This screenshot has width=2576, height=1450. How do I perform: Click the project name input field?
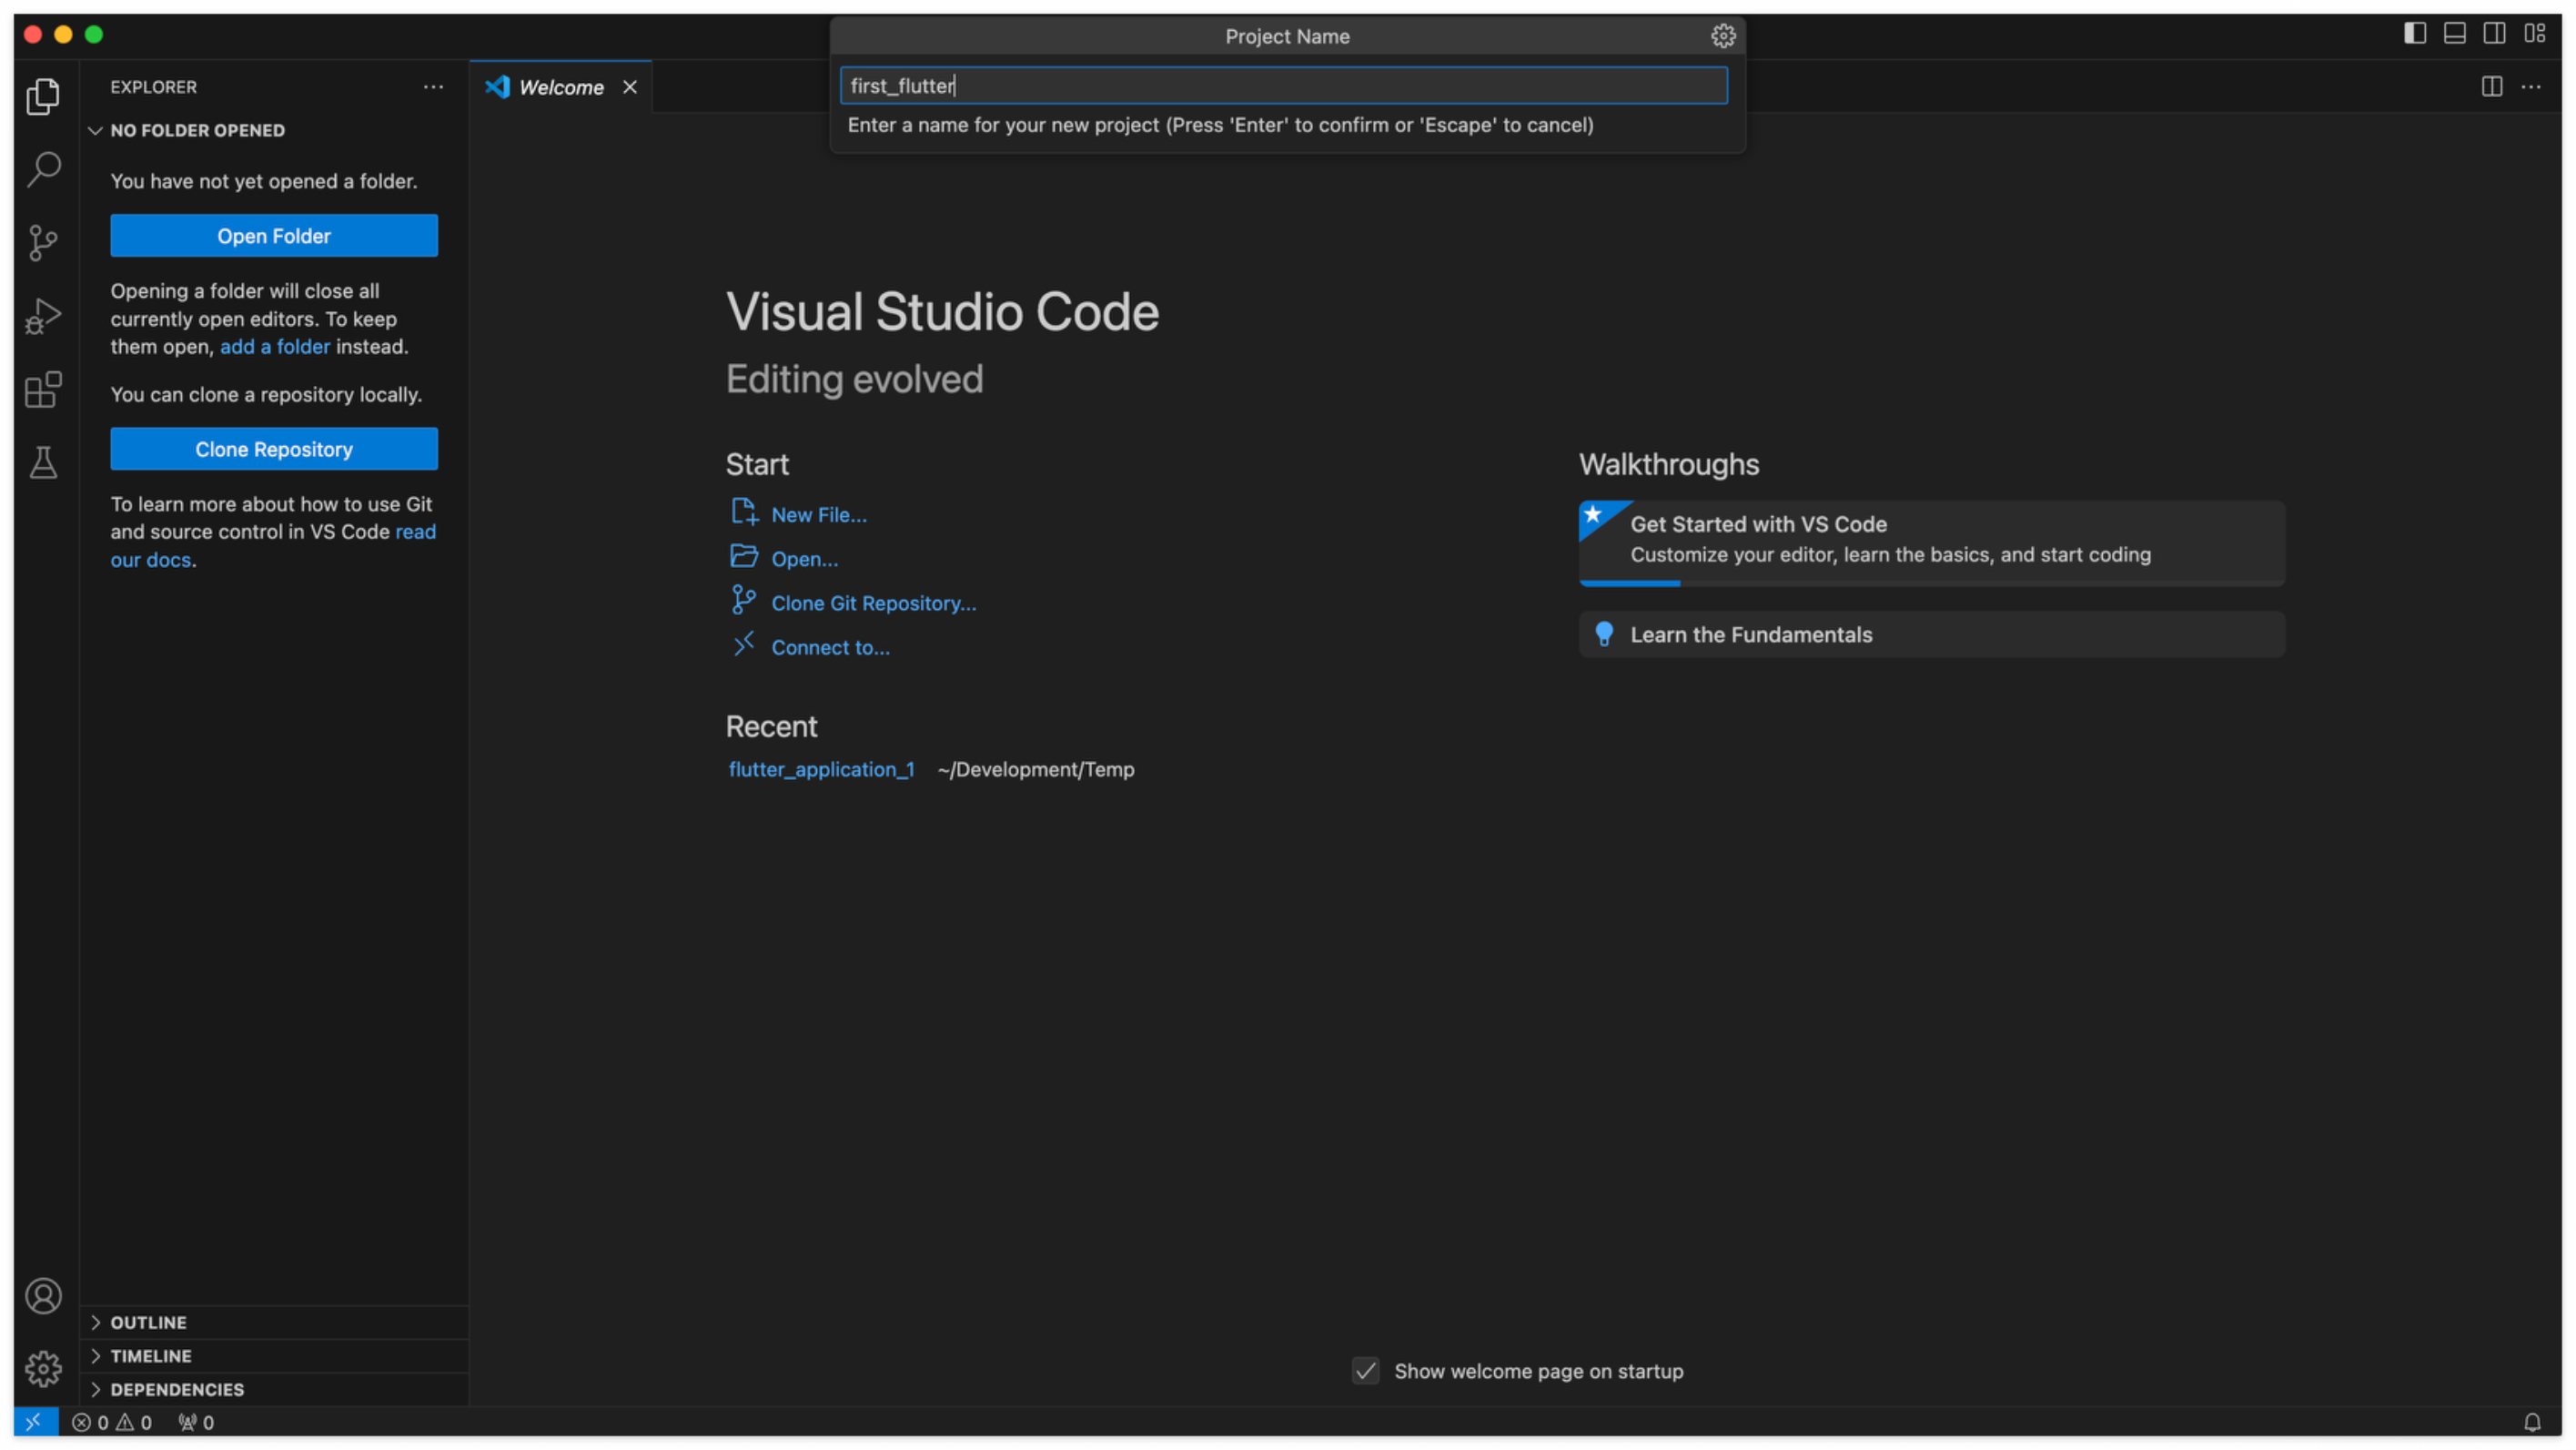[1283, 86]
